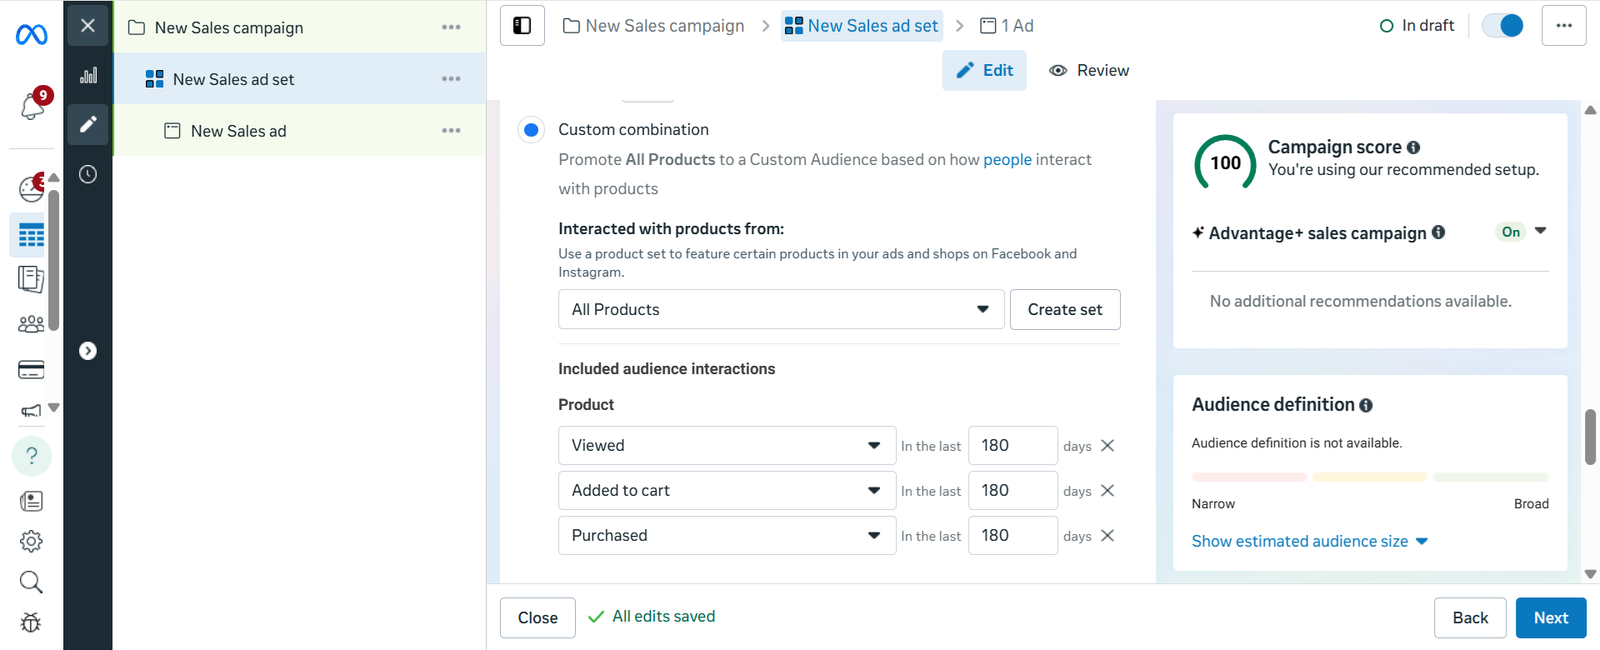Open the All Products dropdown

click(x=780, y=310)
